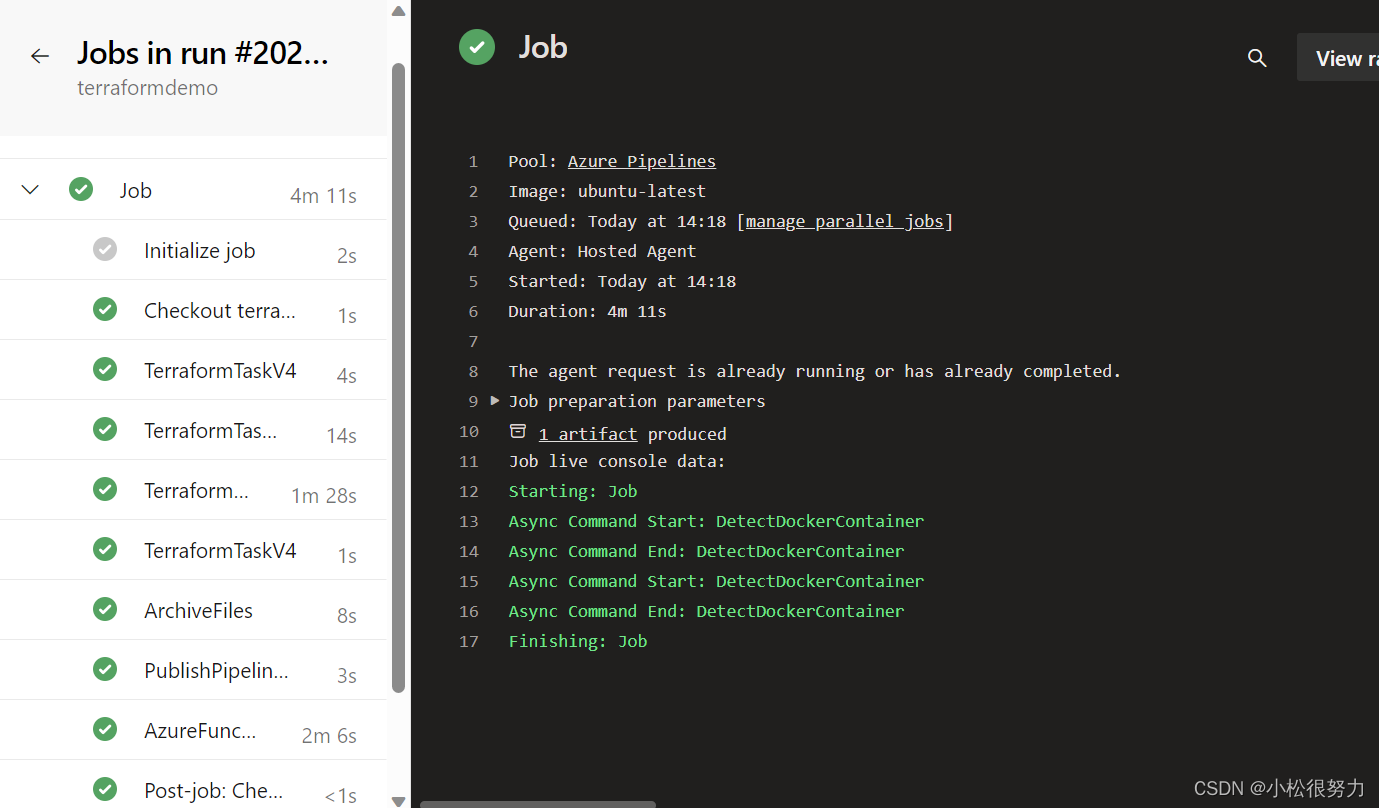This screenshot has width=1379, height=808.
Task: Expand Job preparation parameters triangle
Action: [x=495, y=400]
